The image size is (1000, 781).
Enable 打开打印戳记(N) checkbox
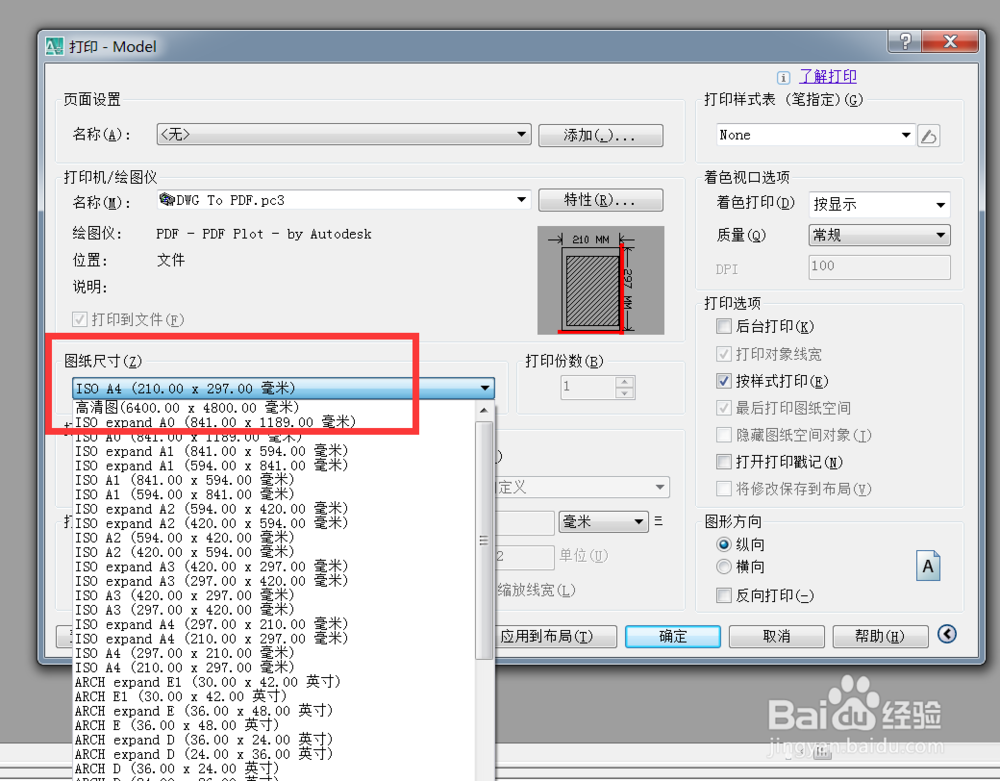[x=724, y=462]
